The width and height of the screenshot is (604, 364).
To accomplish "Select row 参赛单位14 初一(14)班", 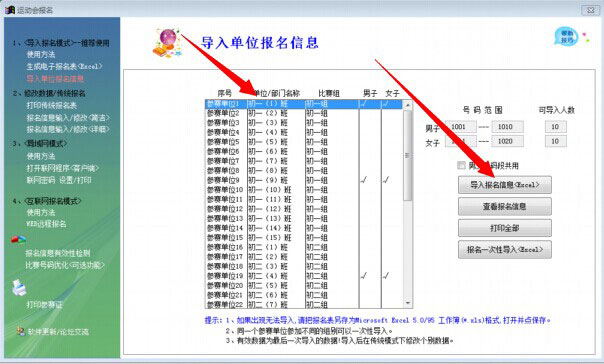I will pyautogui.click(x=304, y=228).
